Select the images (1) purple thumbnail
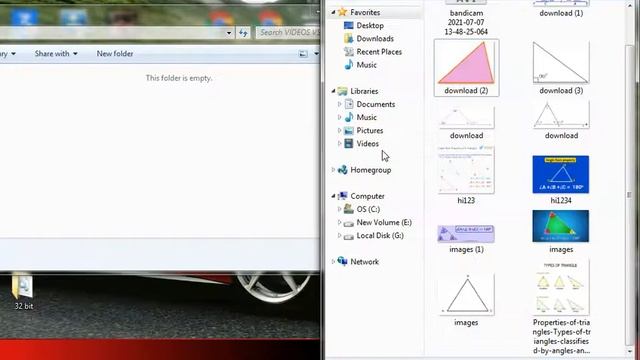 [x=466, y=233]
